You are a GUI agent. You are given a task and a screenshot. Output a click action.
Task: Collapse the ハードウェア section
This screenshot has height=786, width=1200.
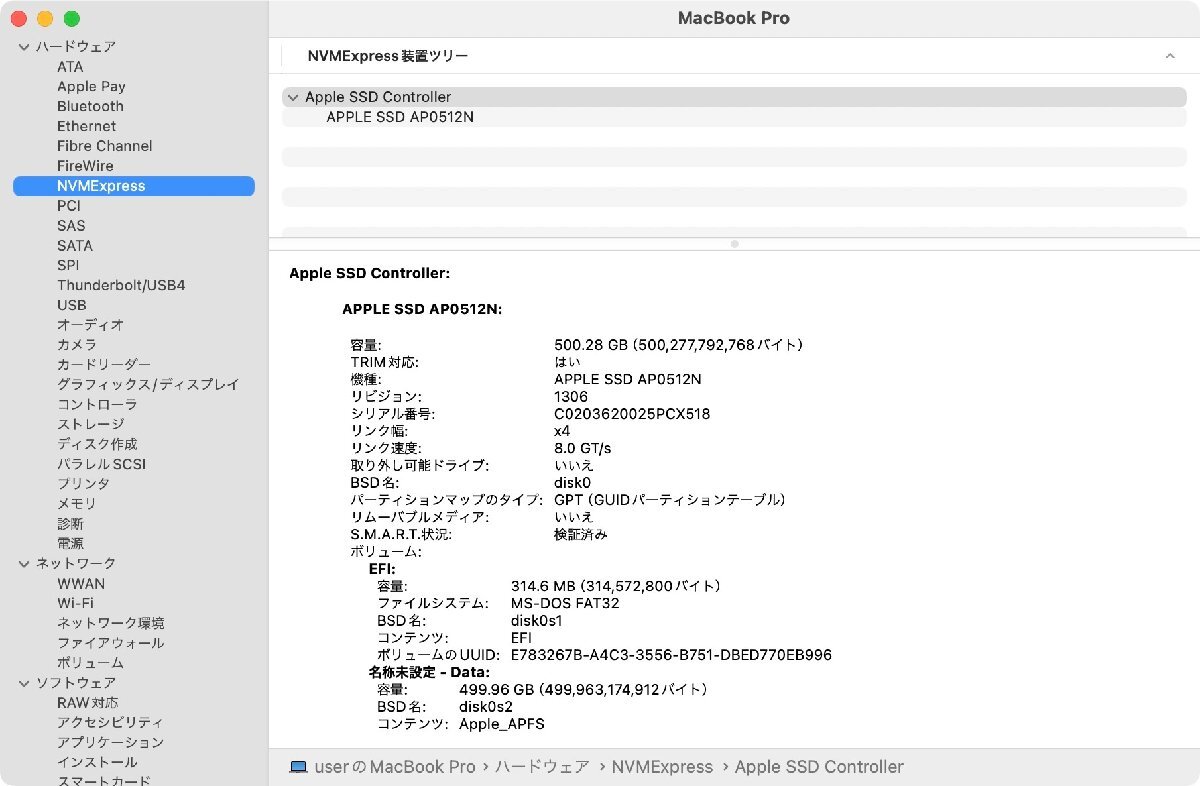coord(24,47)
